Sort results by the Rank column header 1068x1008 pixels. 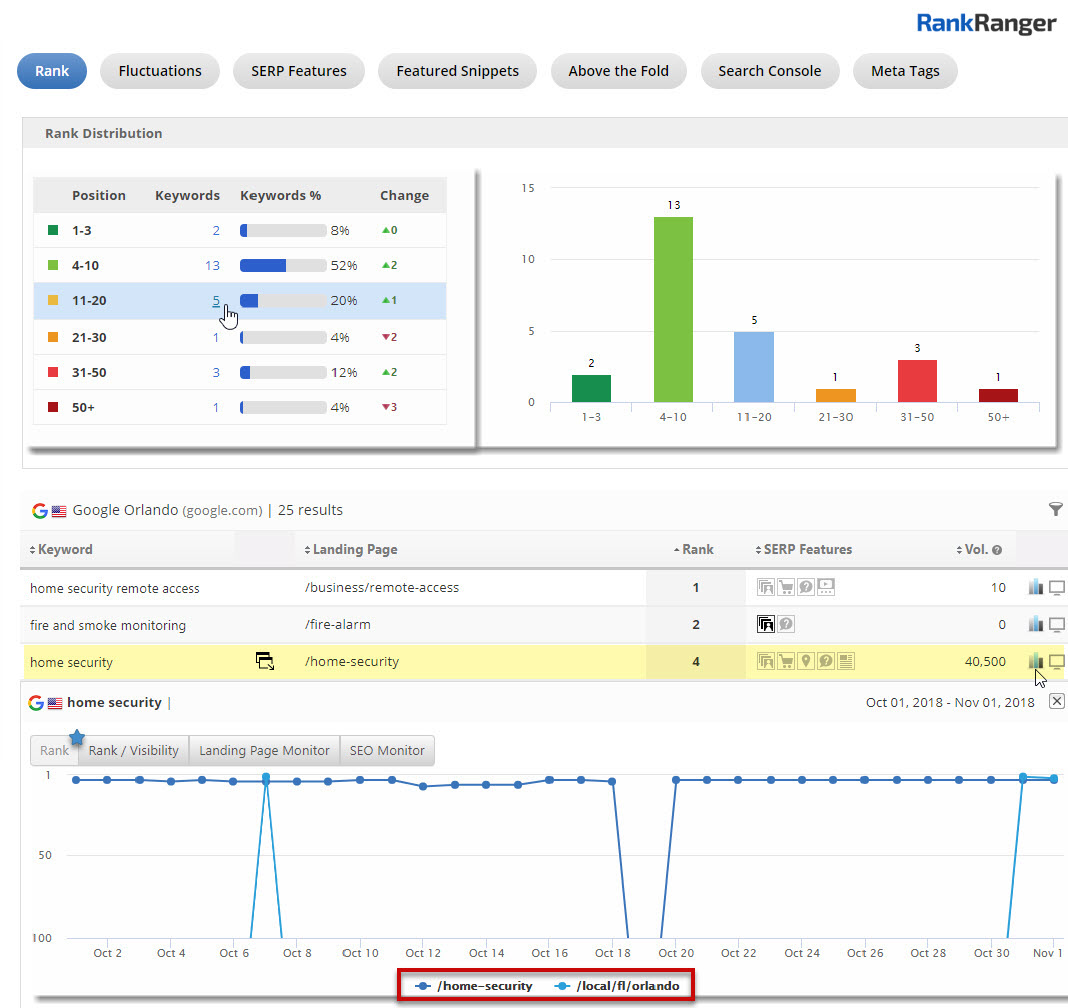tap(693, 549)
